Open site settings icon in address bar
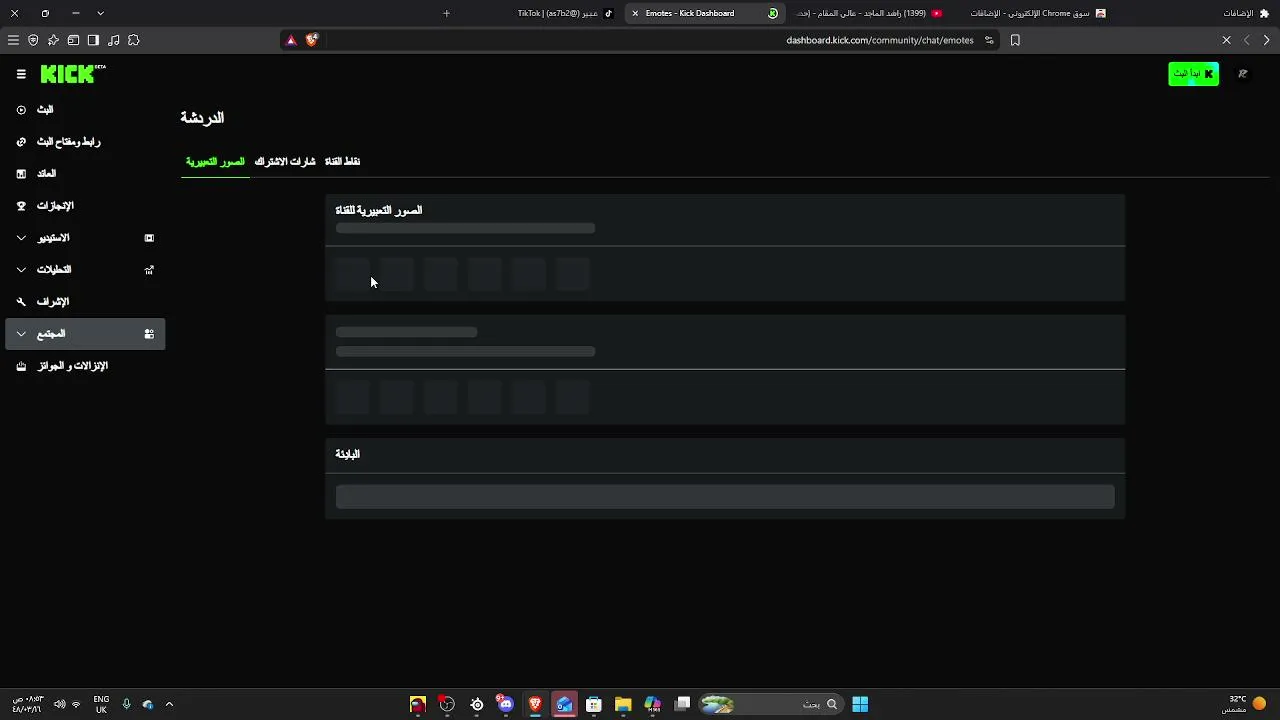 click(989, 41)
